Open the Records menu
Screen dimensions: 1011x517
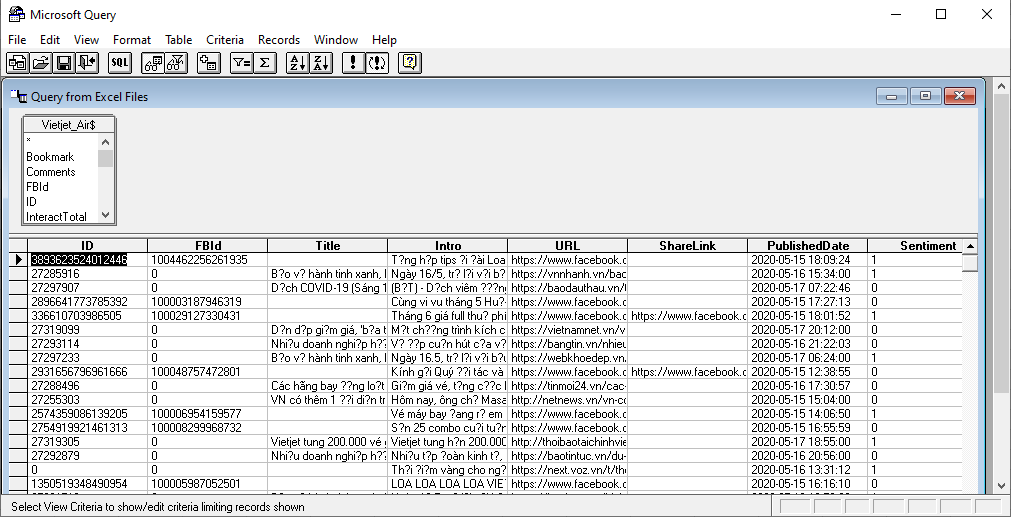pos(279,40)
